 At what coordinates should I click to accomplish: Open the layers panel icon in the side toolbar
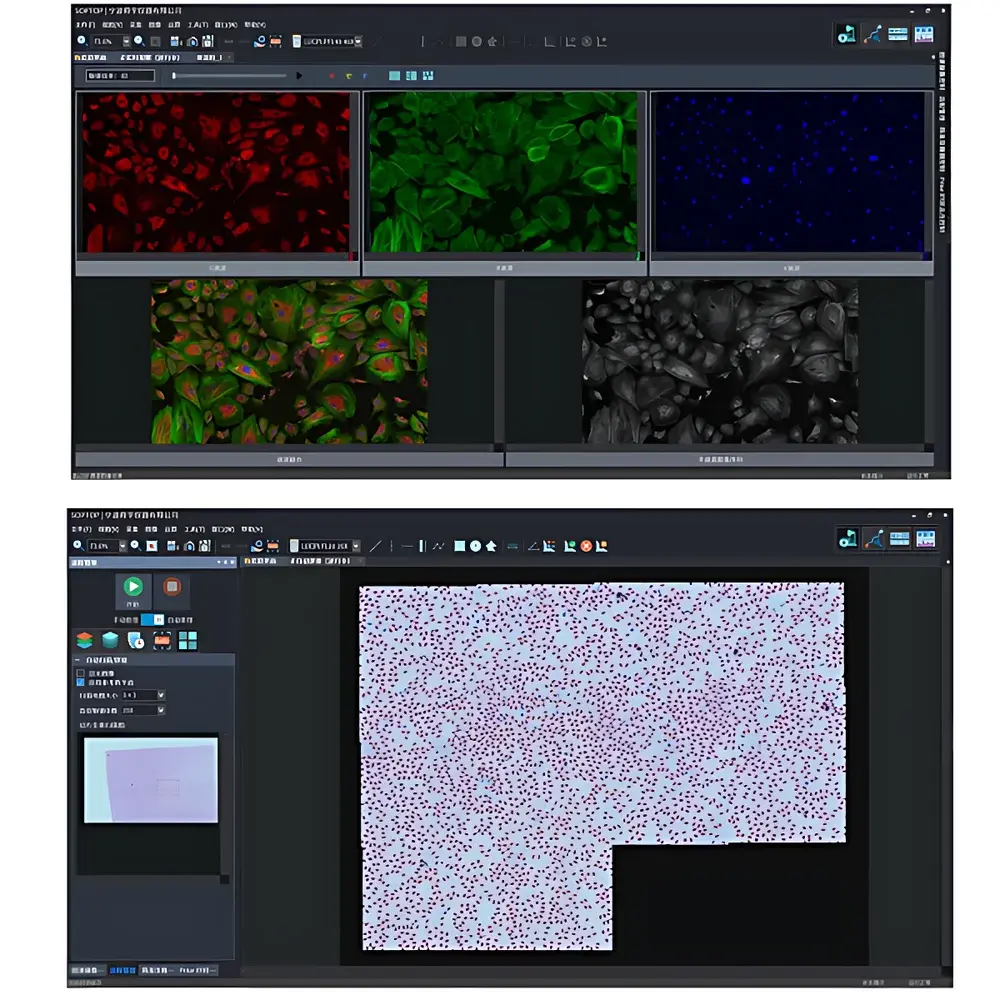[85, 640]
